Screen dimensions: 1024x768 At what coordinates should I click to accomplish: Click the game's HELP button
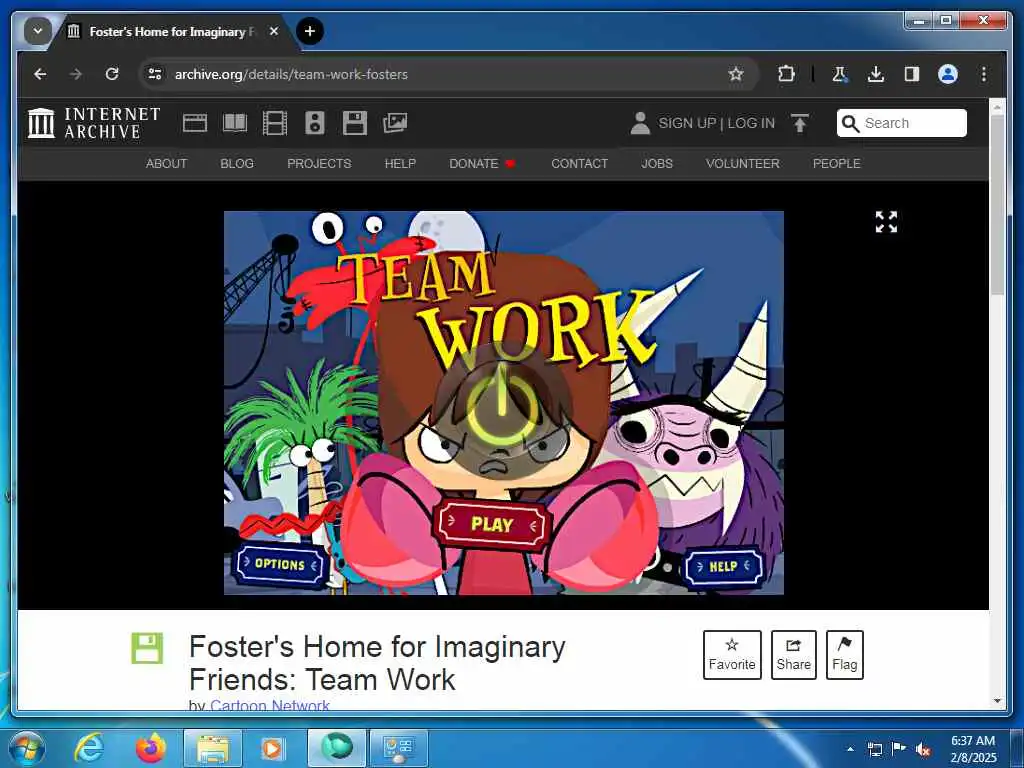[x=724, y=566]
